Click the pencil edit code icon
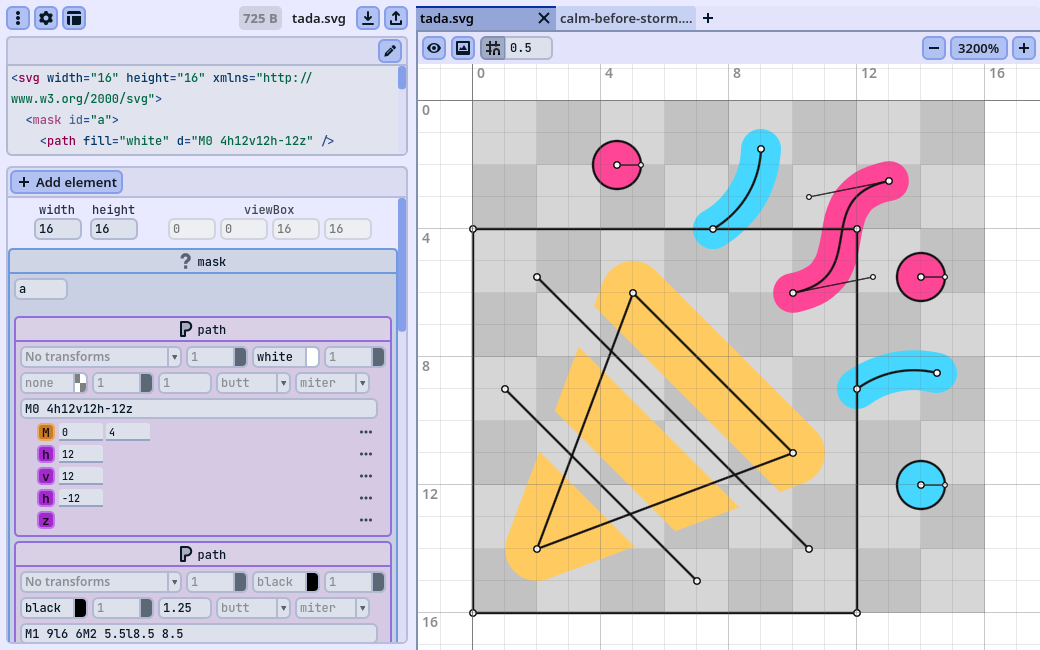The height and width of the screenshot is (650, 1040). point(390,51)
